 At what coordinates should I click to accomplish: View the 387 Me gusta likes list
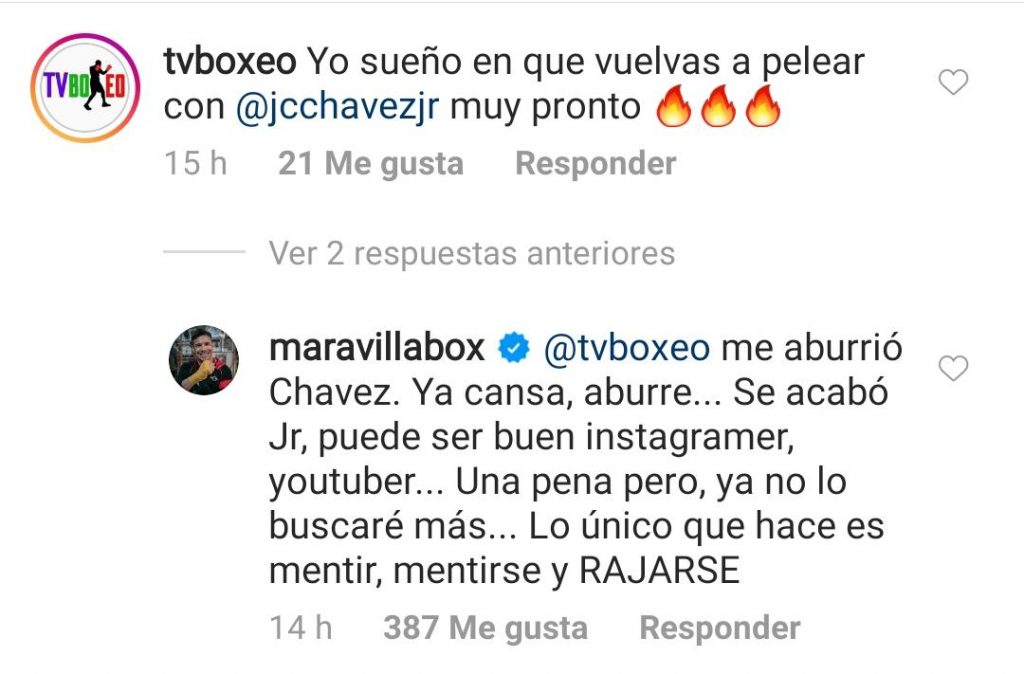(x=486, y=628)
